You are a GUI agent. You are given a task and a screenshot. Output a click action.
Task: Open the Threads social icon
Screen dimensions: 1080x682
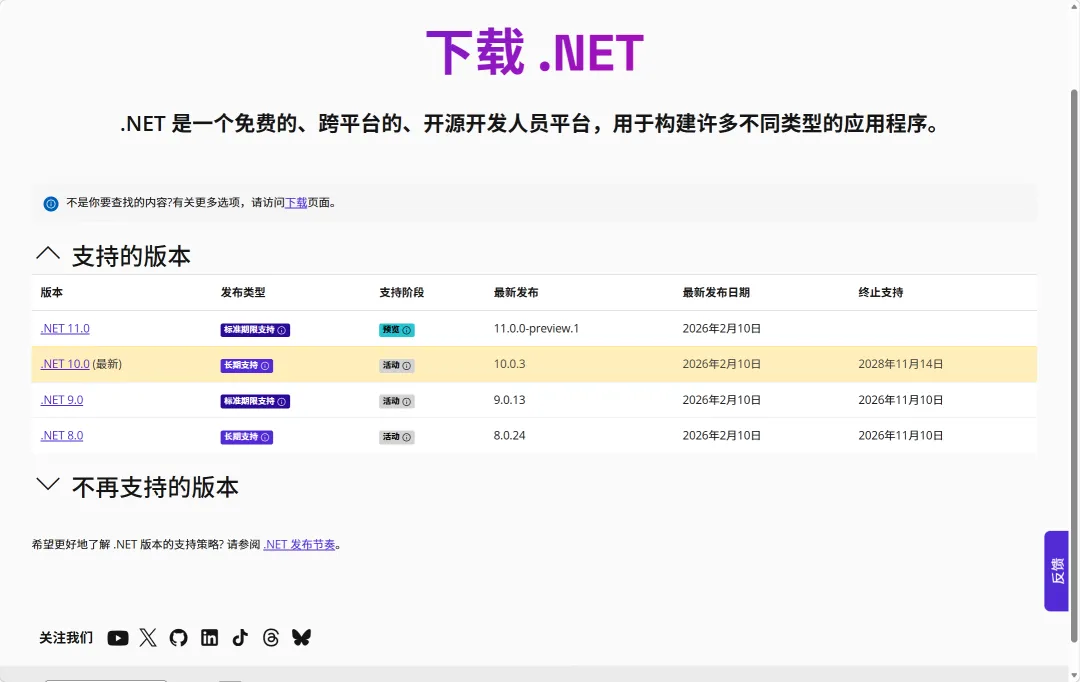pyautogui.click(x=271, y=638)
